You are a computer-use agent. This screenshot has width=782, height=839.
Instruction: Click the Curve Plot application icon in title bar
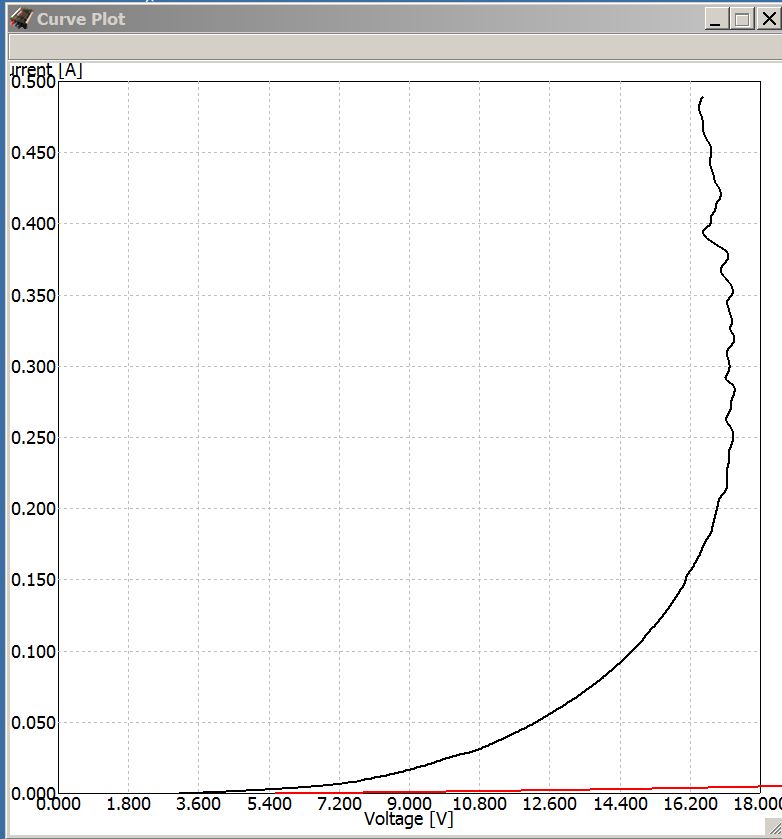click(x=20, y=18)
